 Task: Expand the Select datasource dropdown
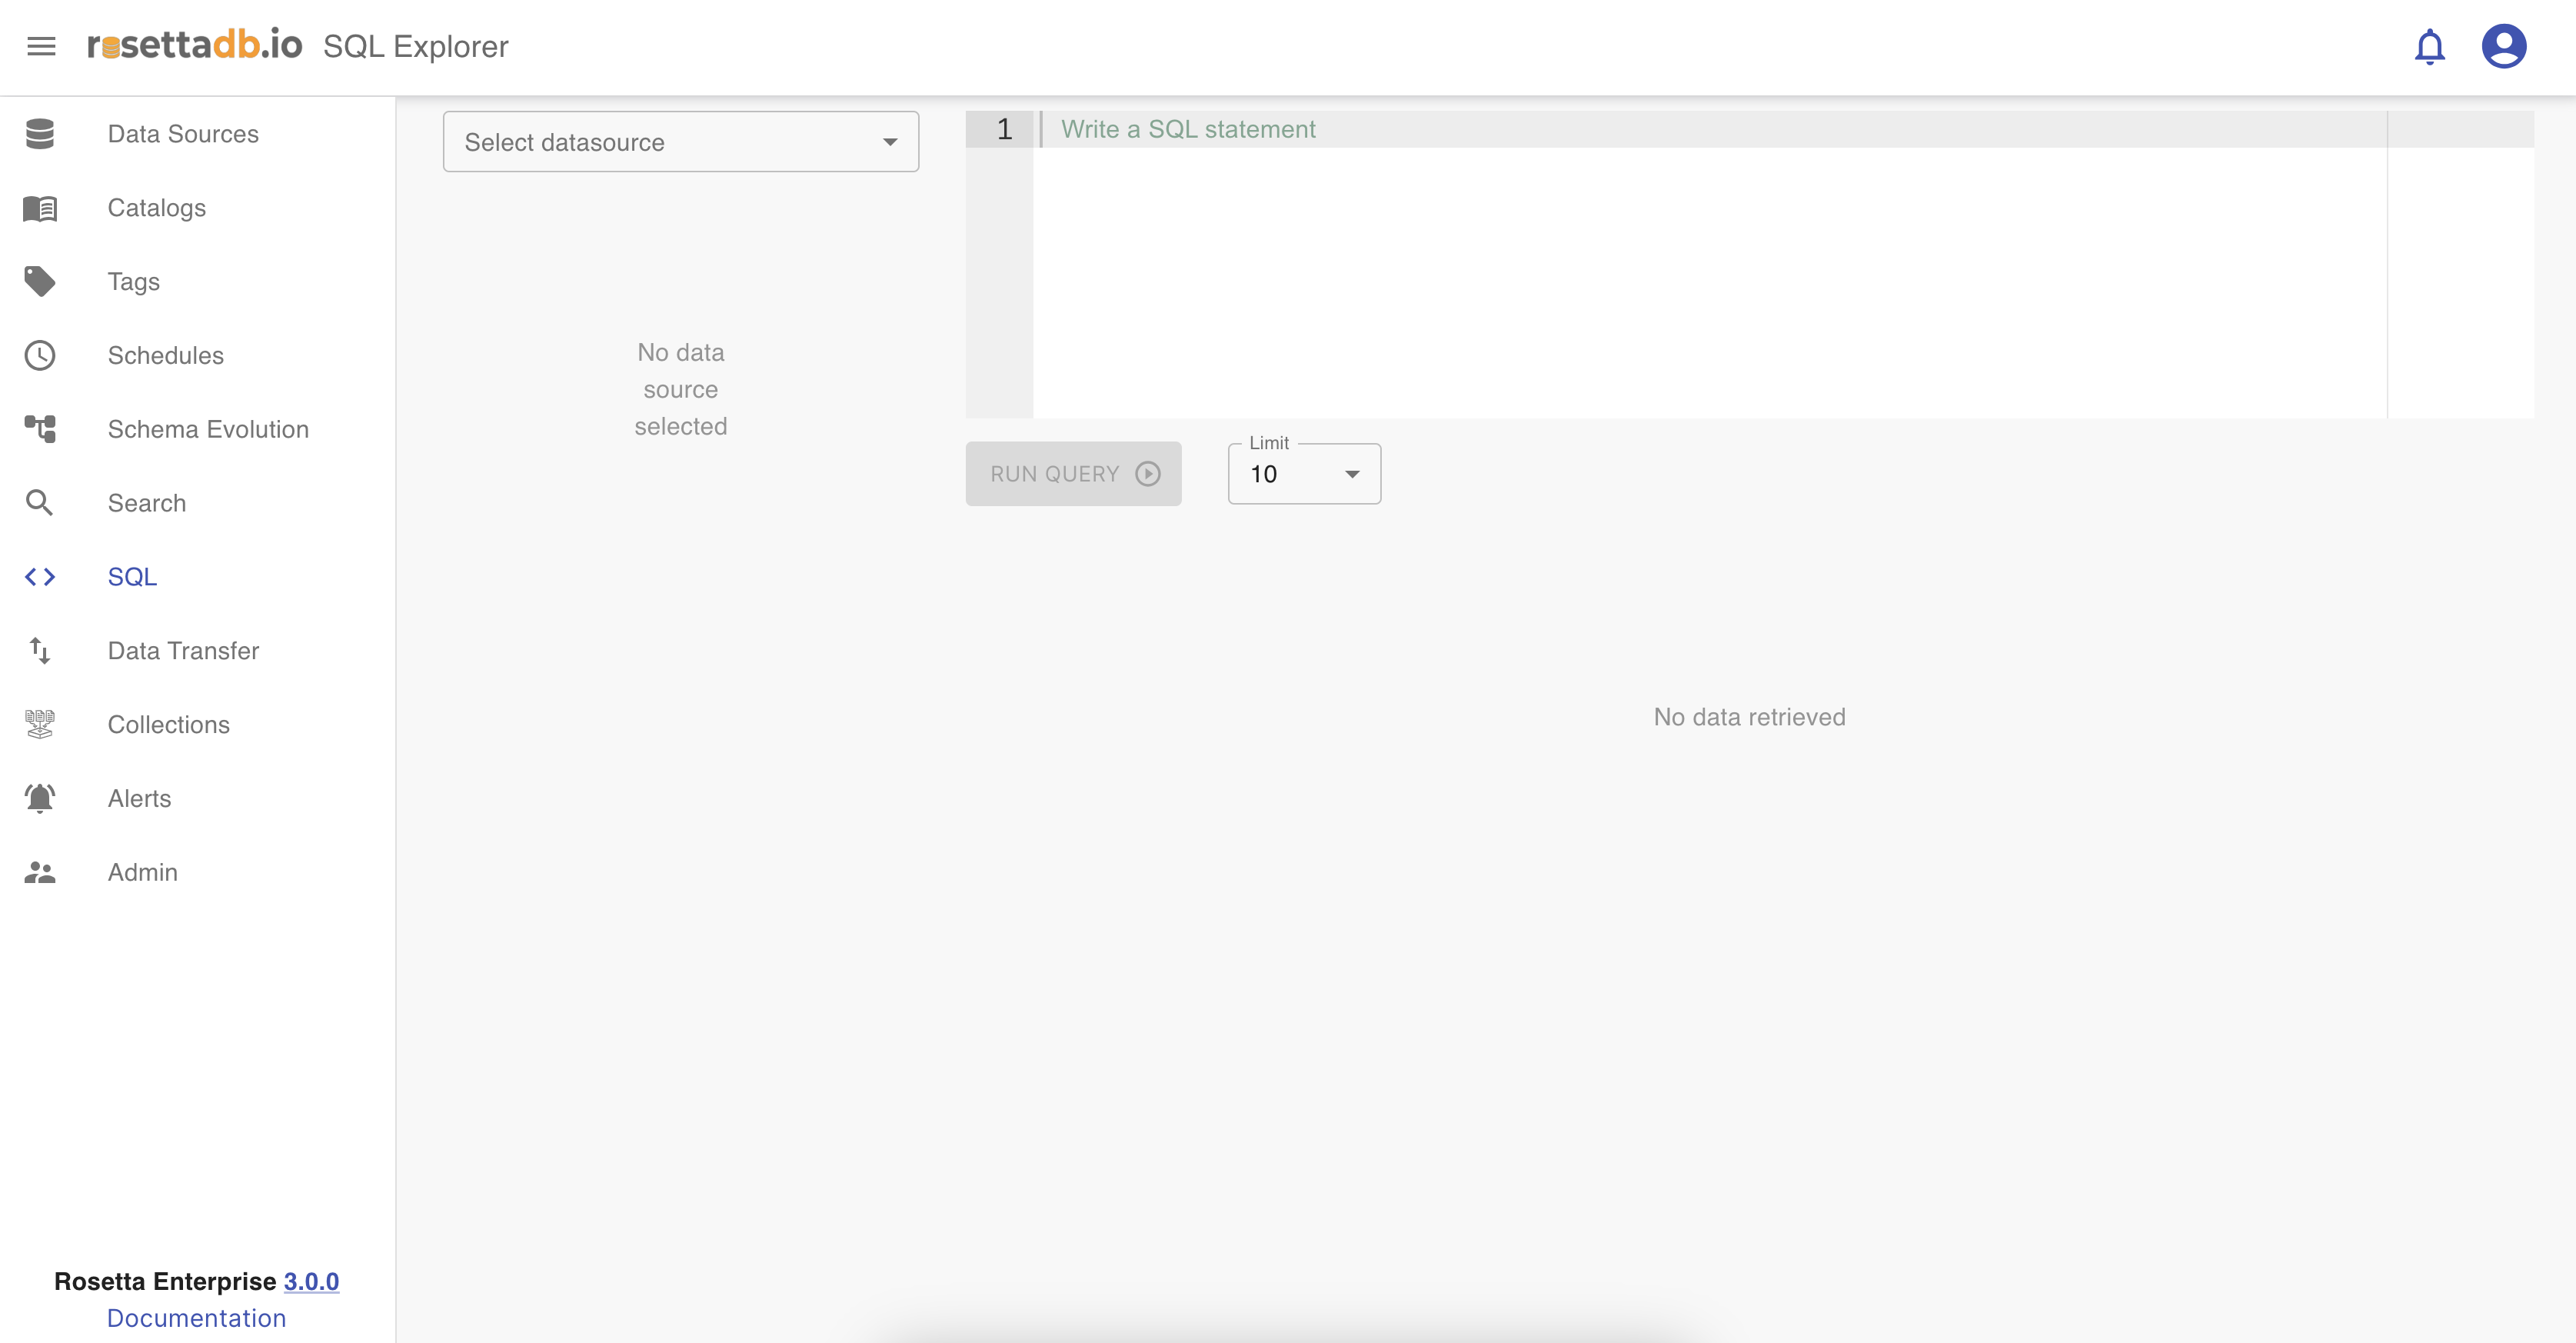[680, 142]
